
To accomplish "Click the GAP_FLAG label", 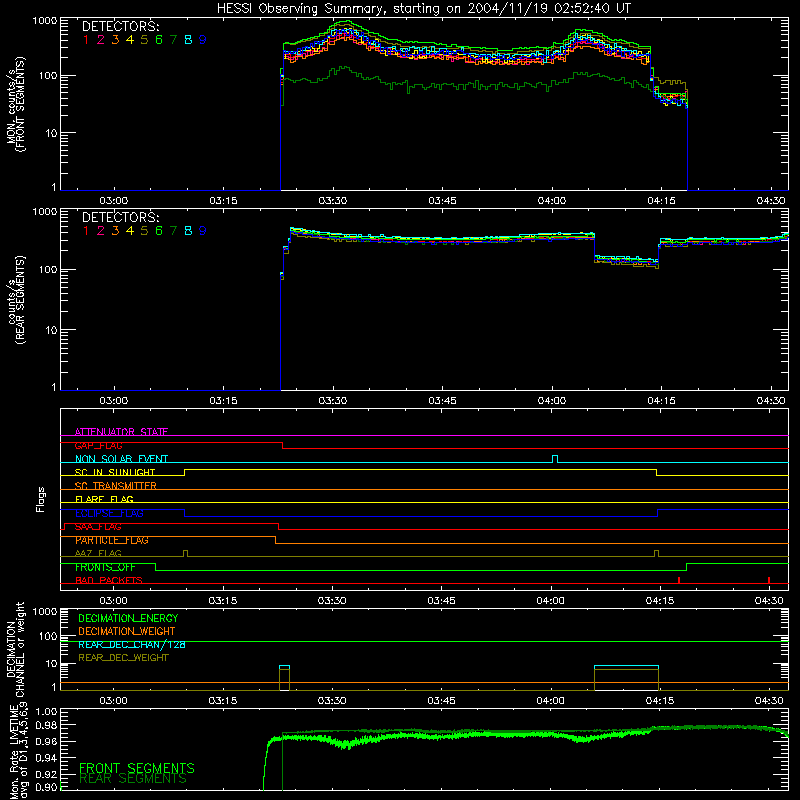I will point(99,445).
